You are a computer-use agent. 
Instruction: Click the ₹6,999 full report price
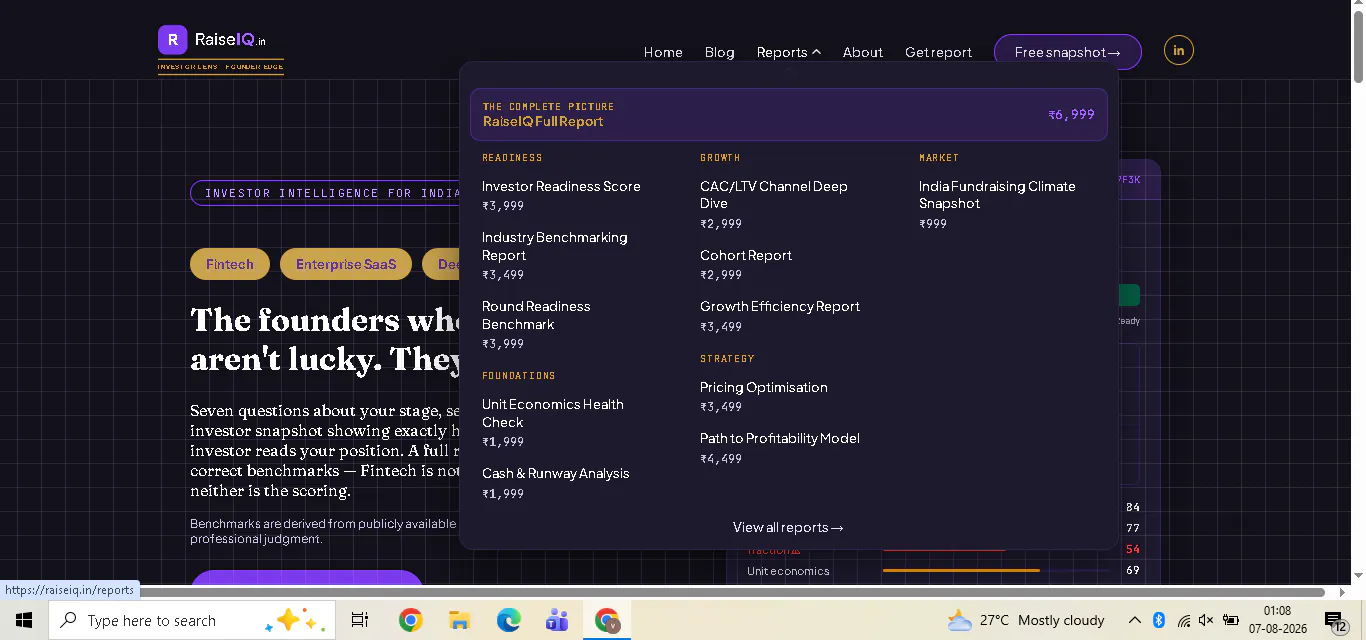[1071, 114]
